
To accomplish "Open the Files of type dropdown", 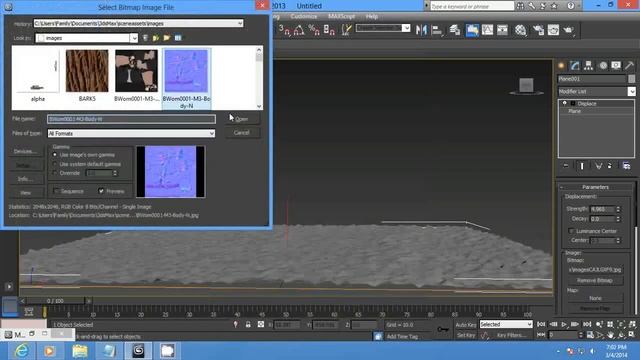I will click(211, 133).
